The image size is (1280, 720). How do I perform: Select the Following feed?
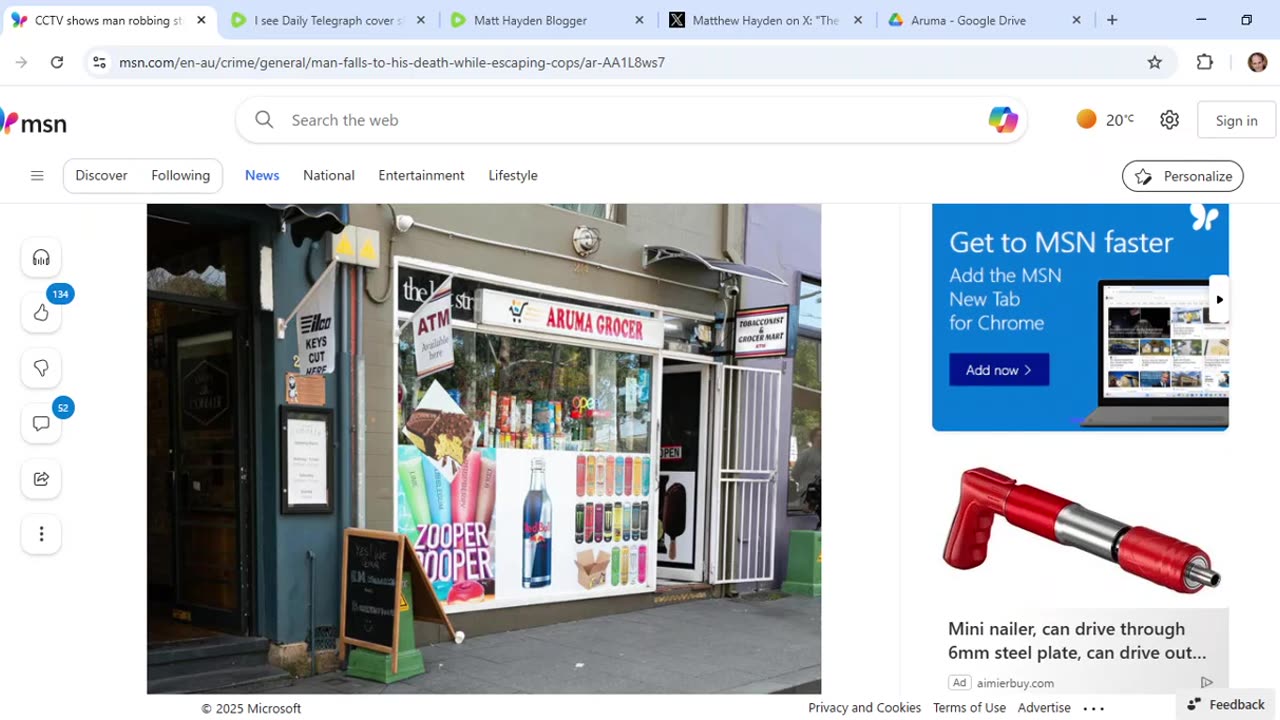pyautogui.click(x=181, y=175)
